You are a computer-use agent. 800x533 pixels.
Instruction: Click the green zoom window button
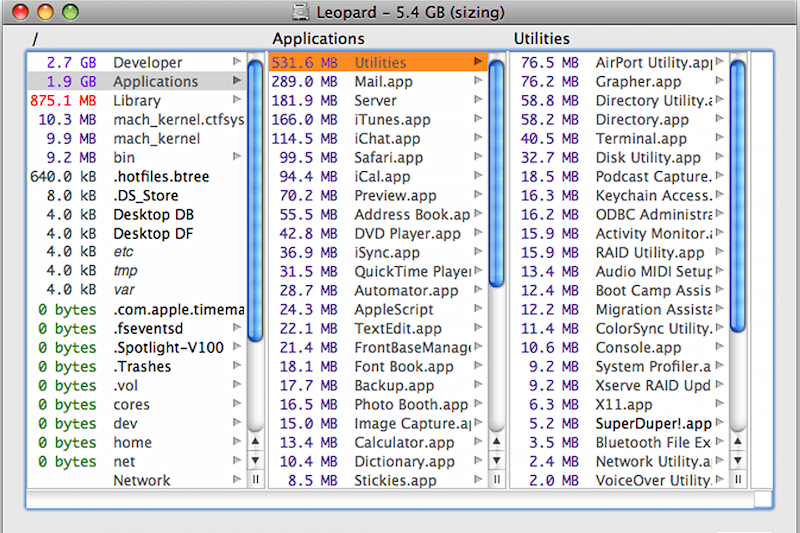[x=70, y=11]
